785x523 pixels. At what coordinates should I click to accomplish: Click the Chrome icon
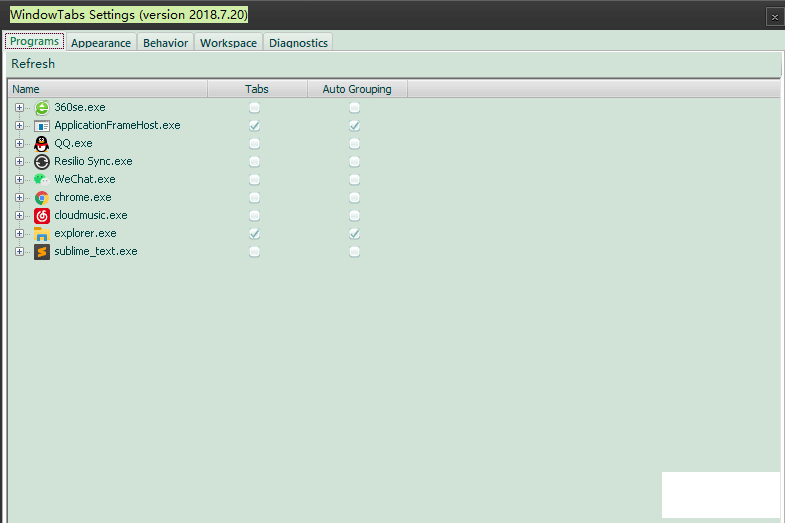[x=42, y=198]
